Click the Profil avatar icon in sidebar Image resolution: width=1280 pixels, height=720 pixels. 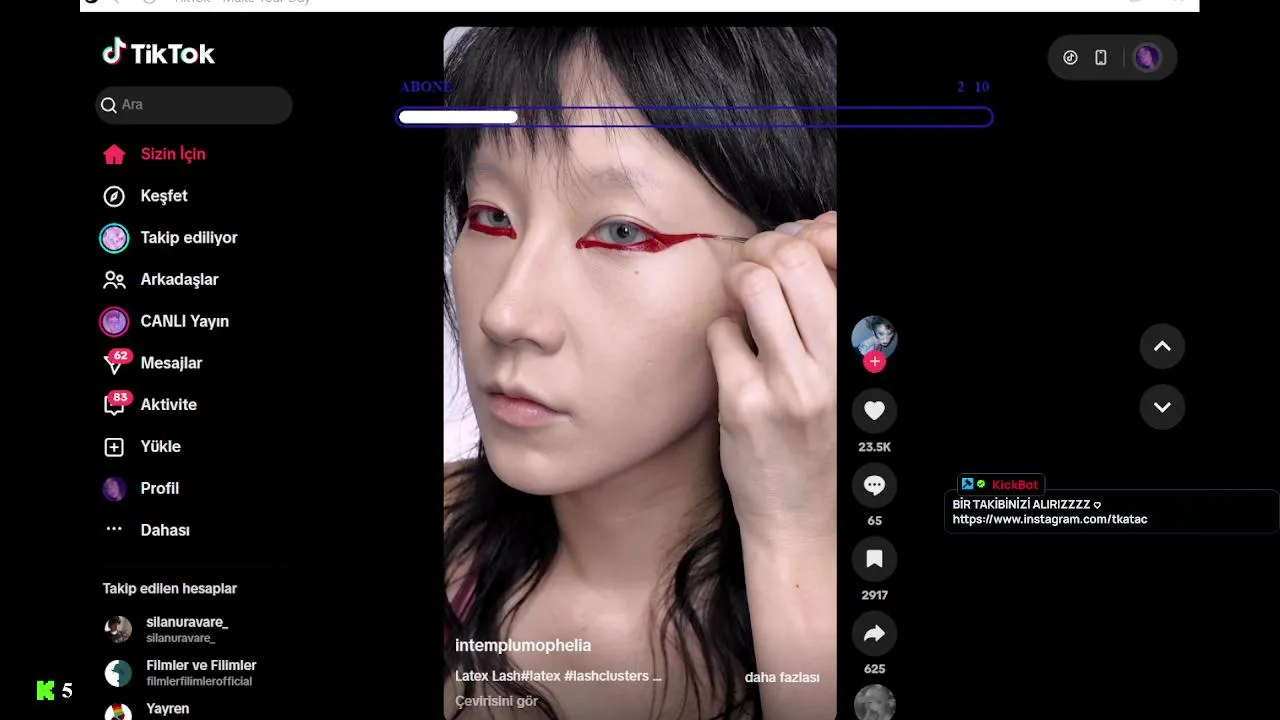(x=114, y=489)
